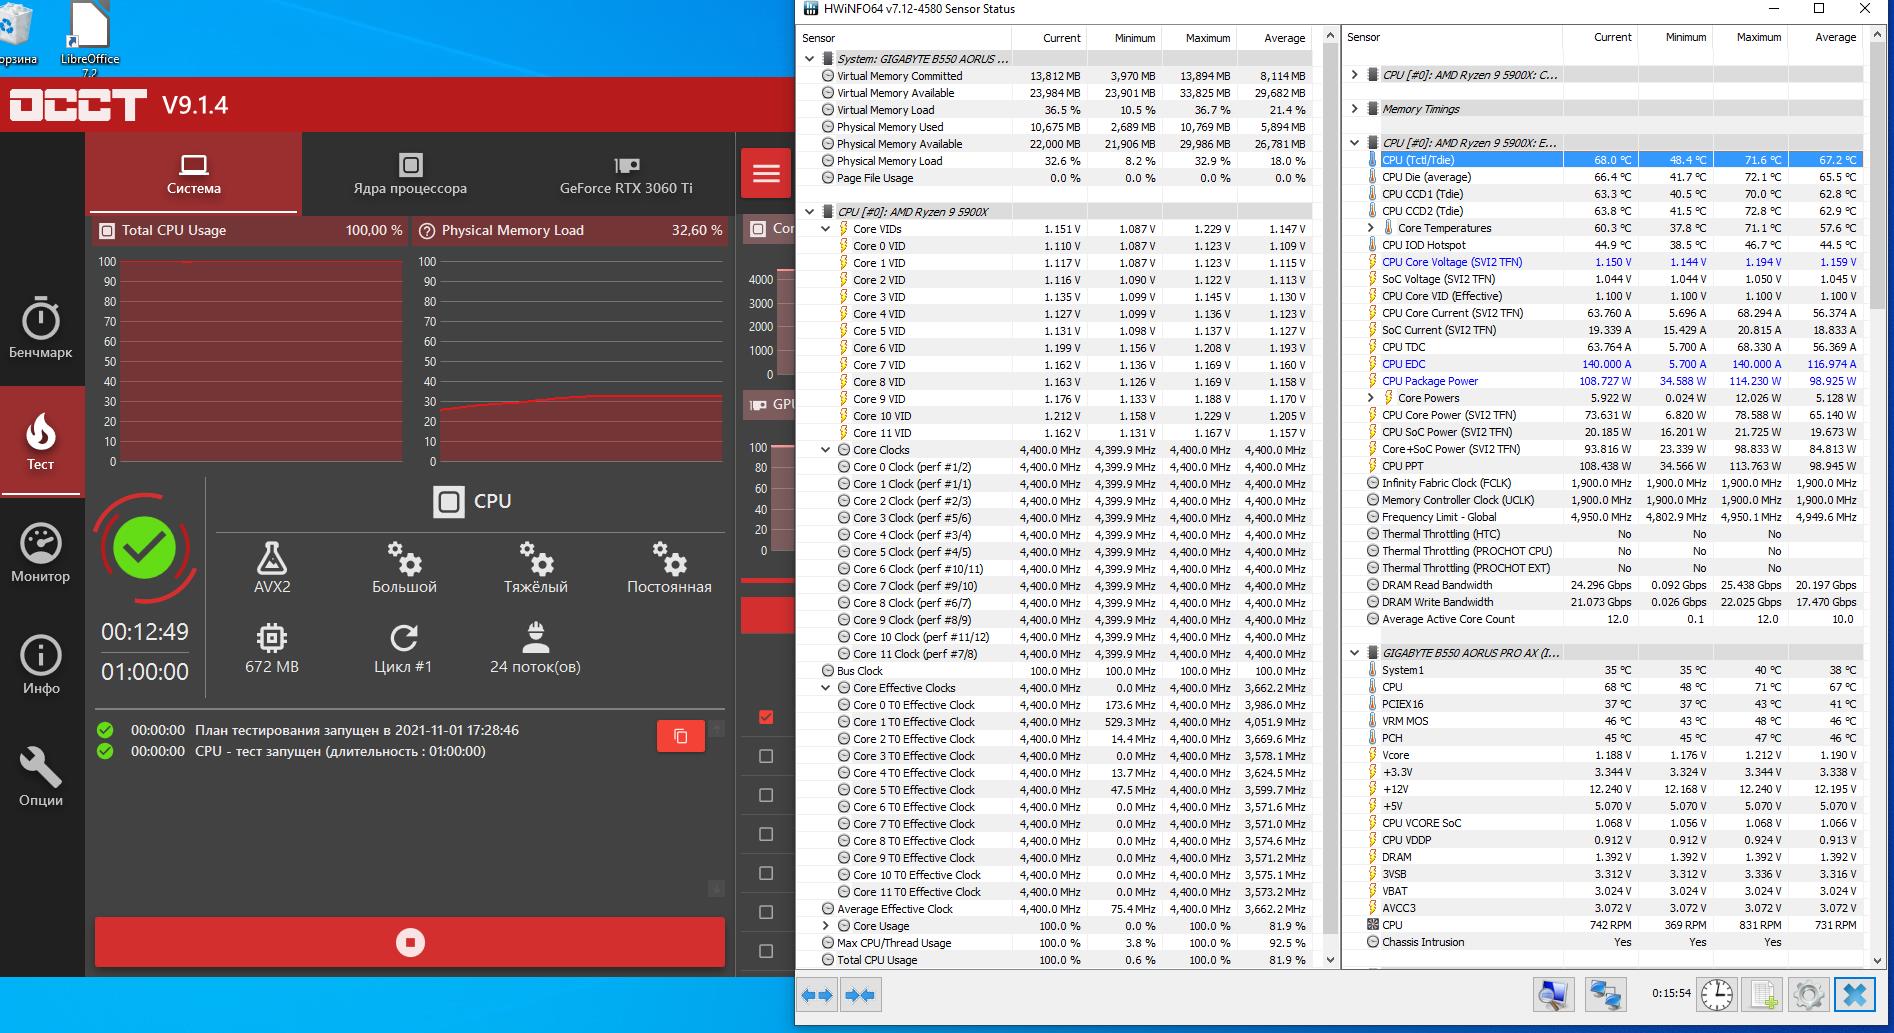Screen dimensions: 1894x1033
Task: Open the Монитор gauge section in OCCT
Action: coord(41,552)
